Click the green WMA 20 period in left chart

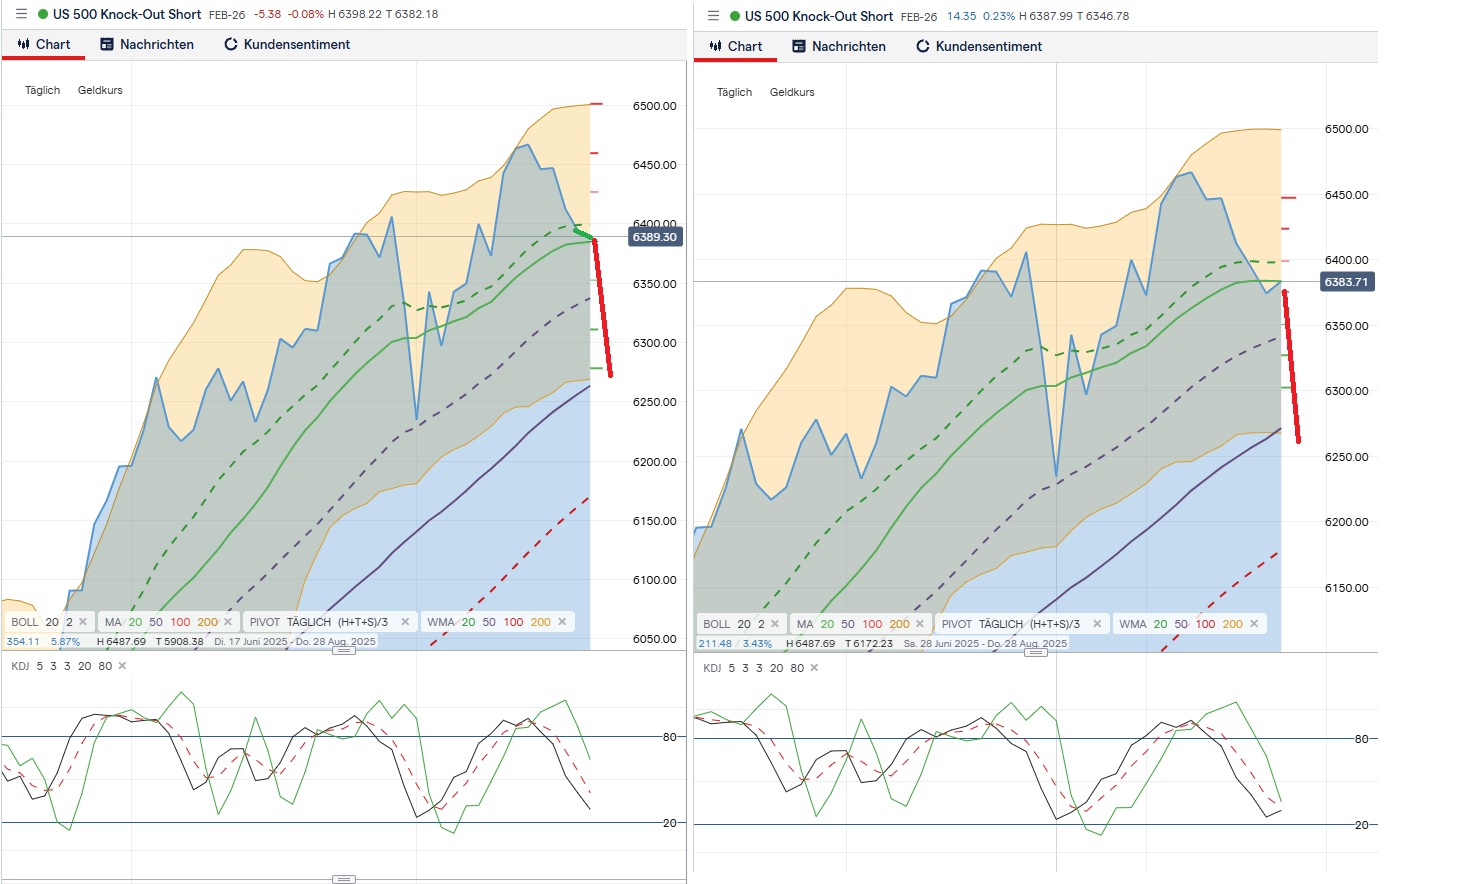pyautogui.click(x=468, y=622)
